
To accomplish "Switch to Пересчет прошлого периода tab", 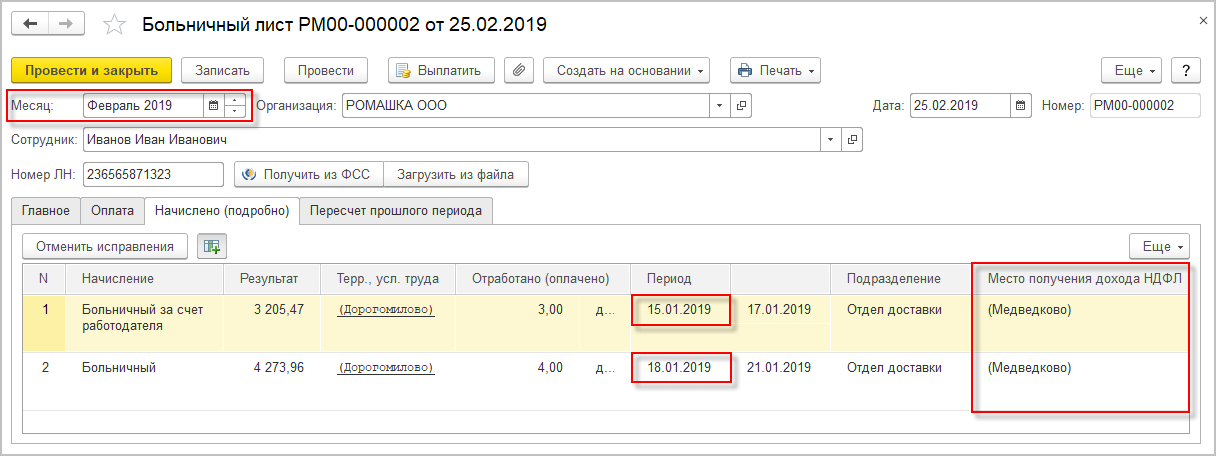I will (x=396, y=211).
